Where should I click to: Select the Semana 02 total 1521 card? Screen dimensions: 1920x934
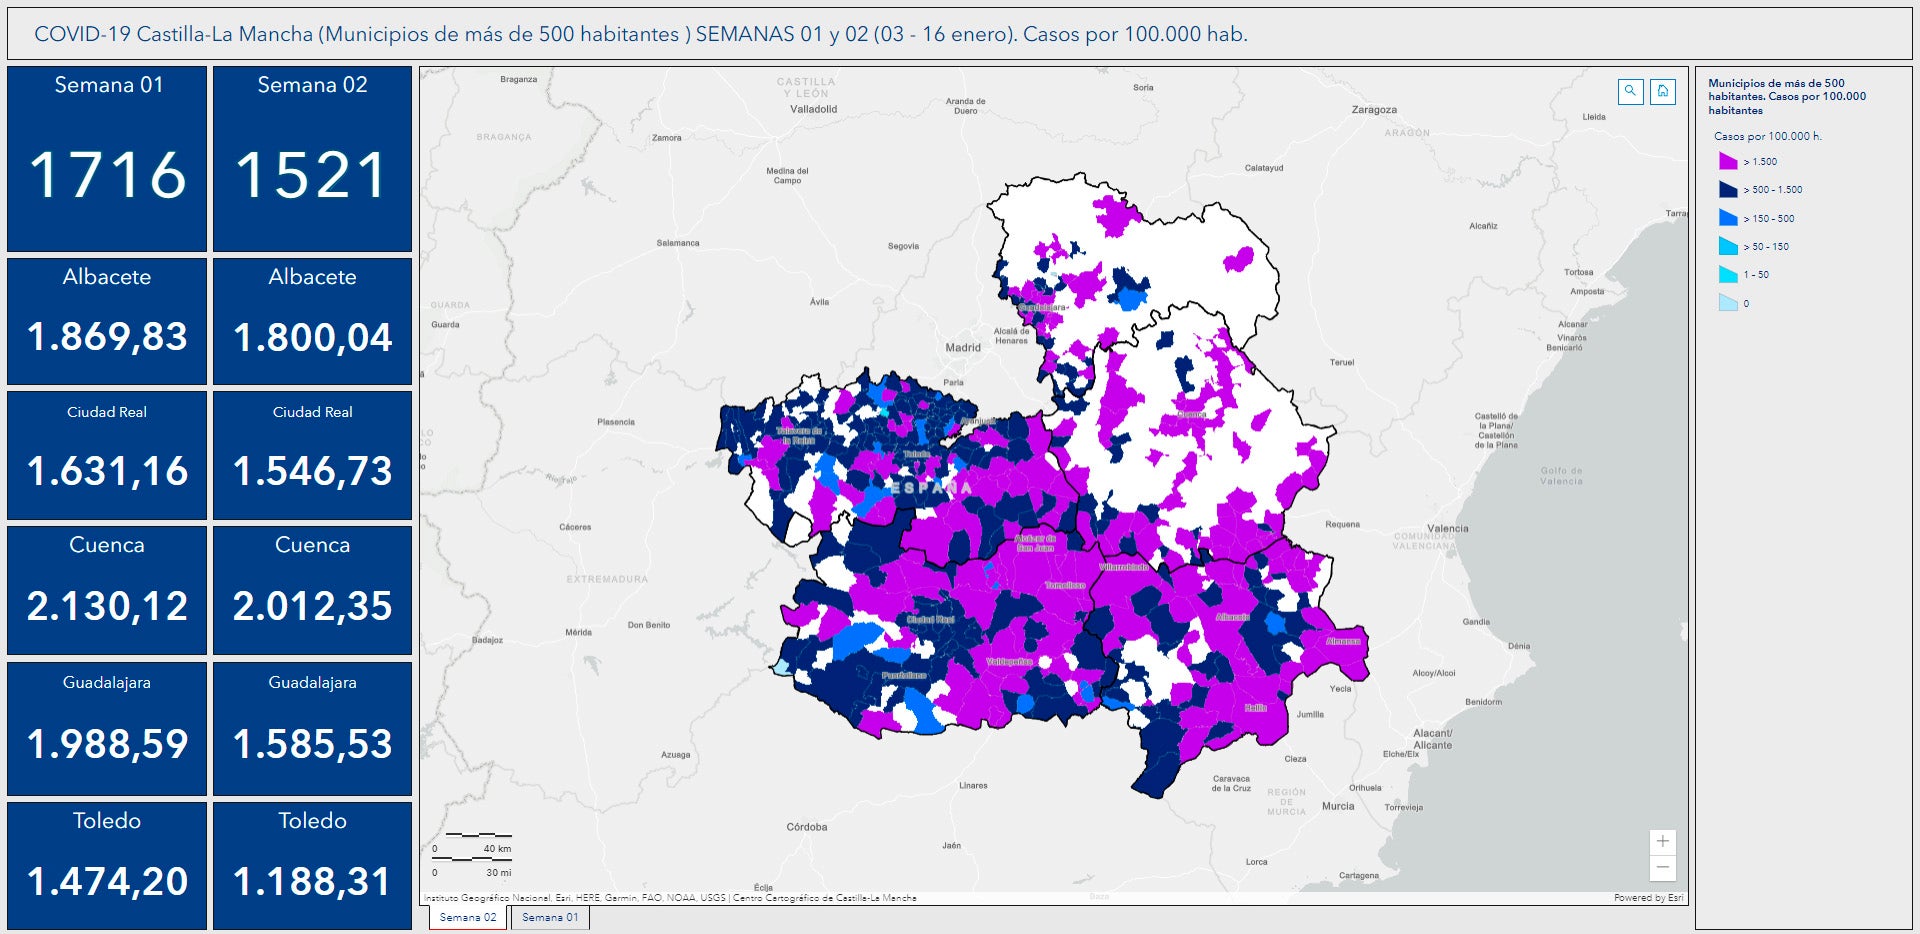pyautogui.click(x=312, y=159)
